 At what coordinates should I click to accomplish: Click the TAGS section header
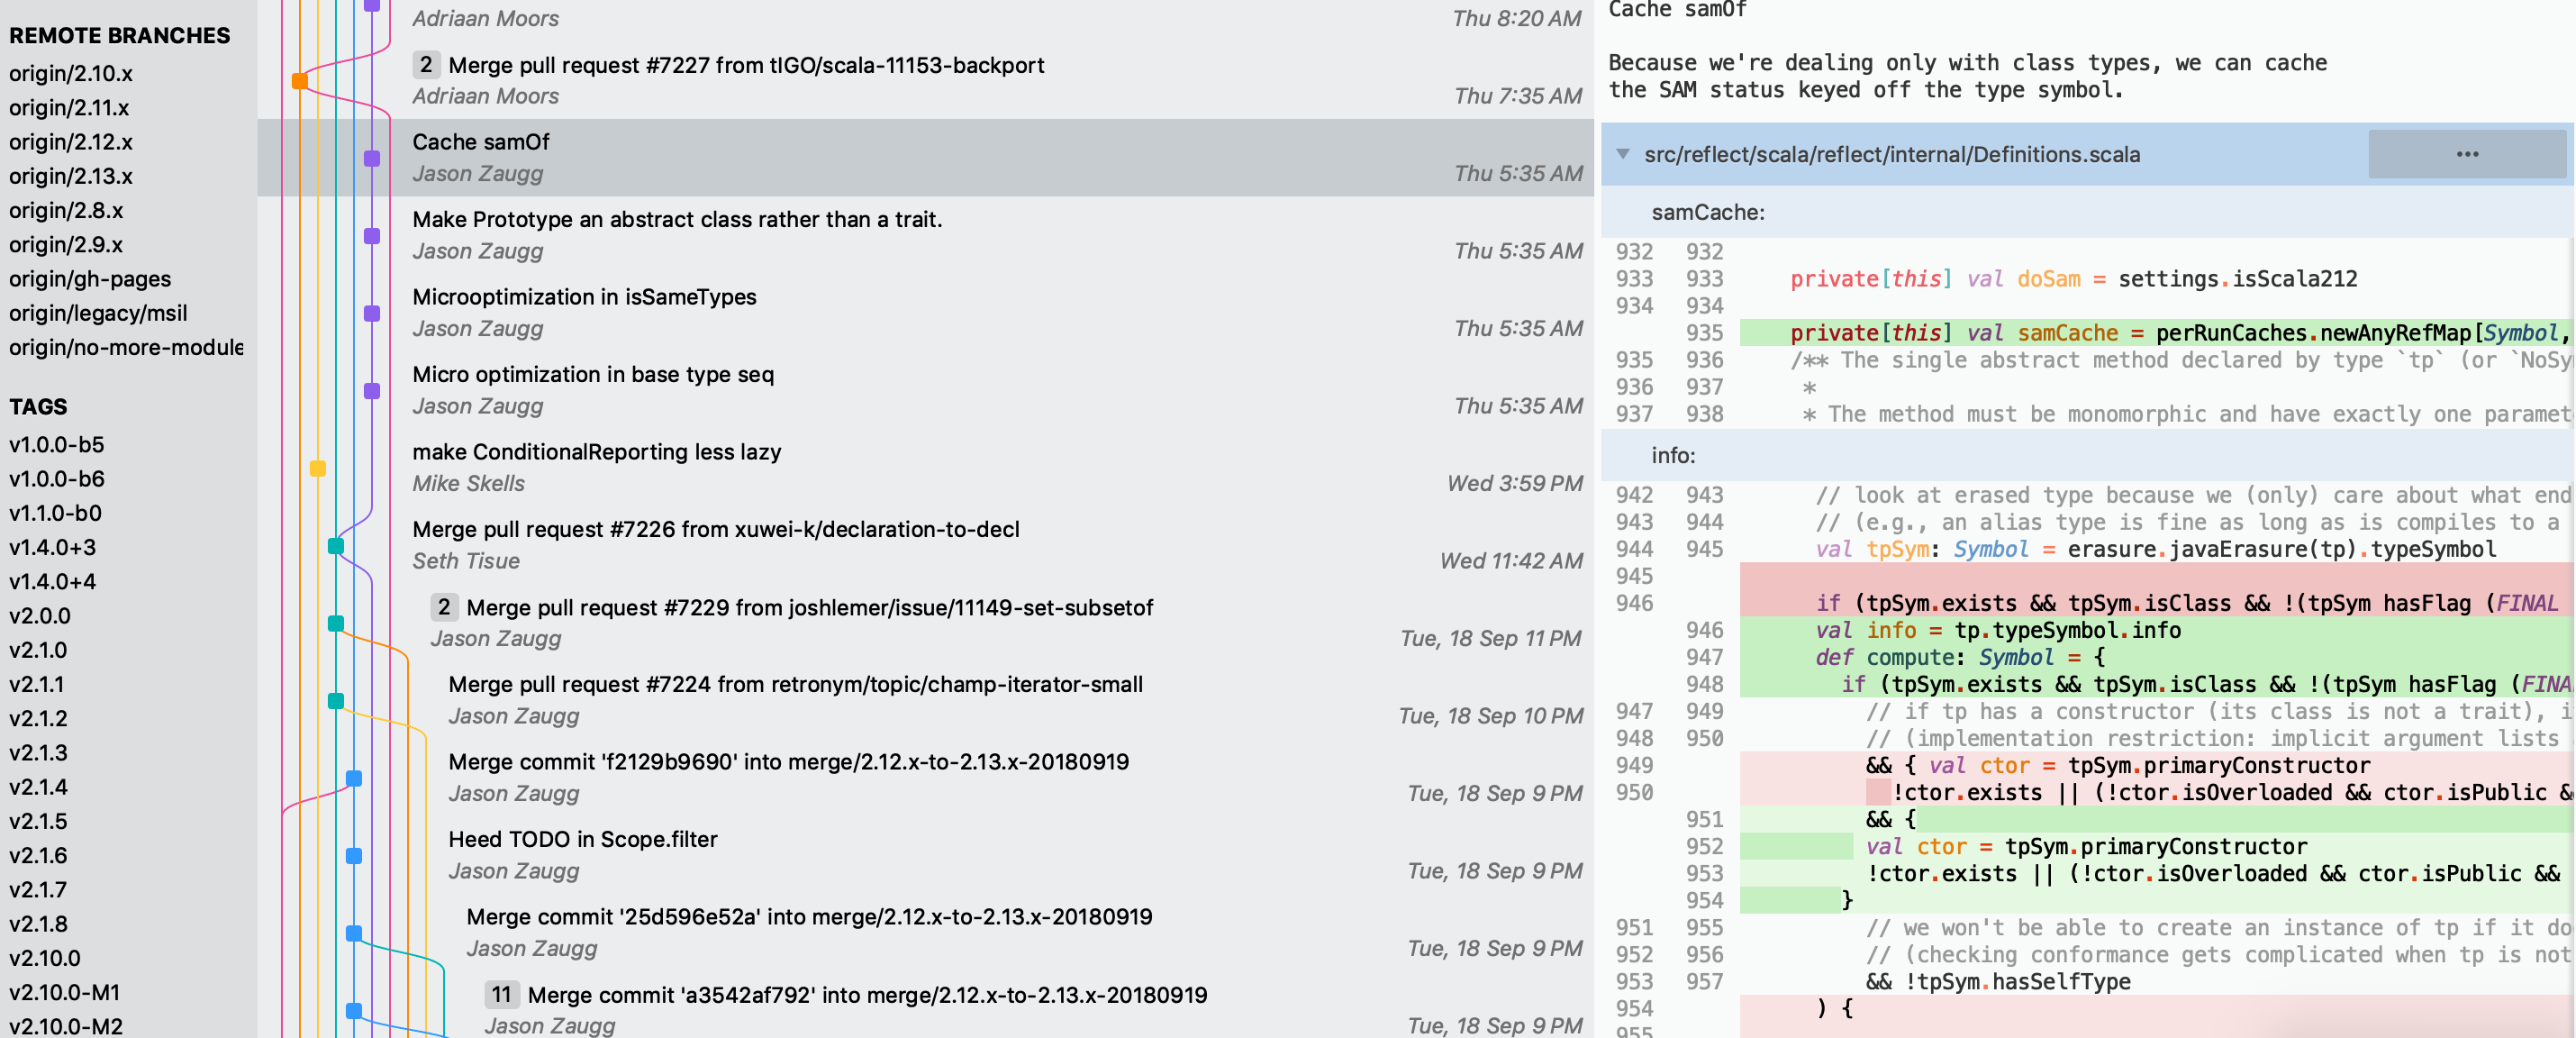tap(38, 406)
